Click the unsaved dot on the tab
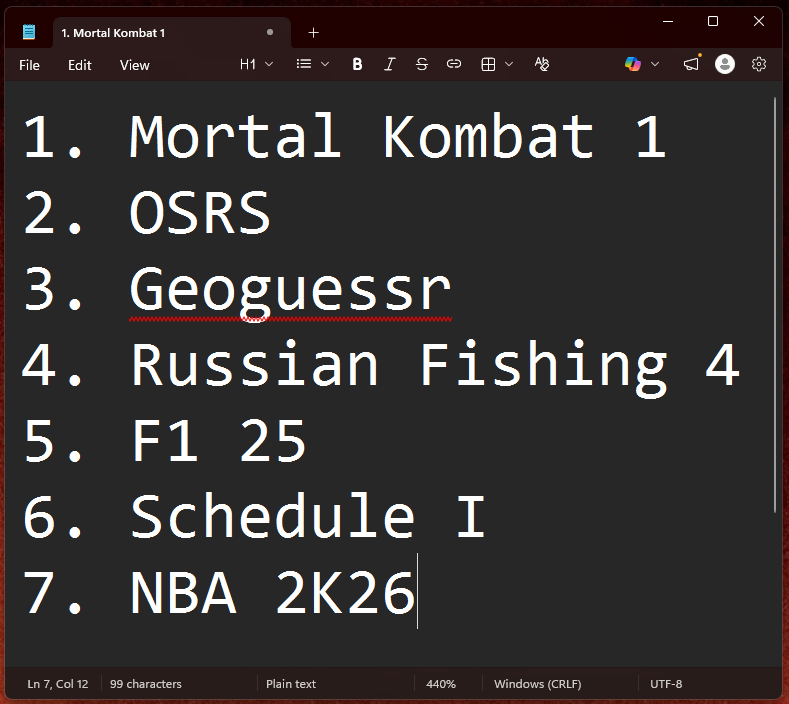 pyautogui.click(x=270, y=32)
